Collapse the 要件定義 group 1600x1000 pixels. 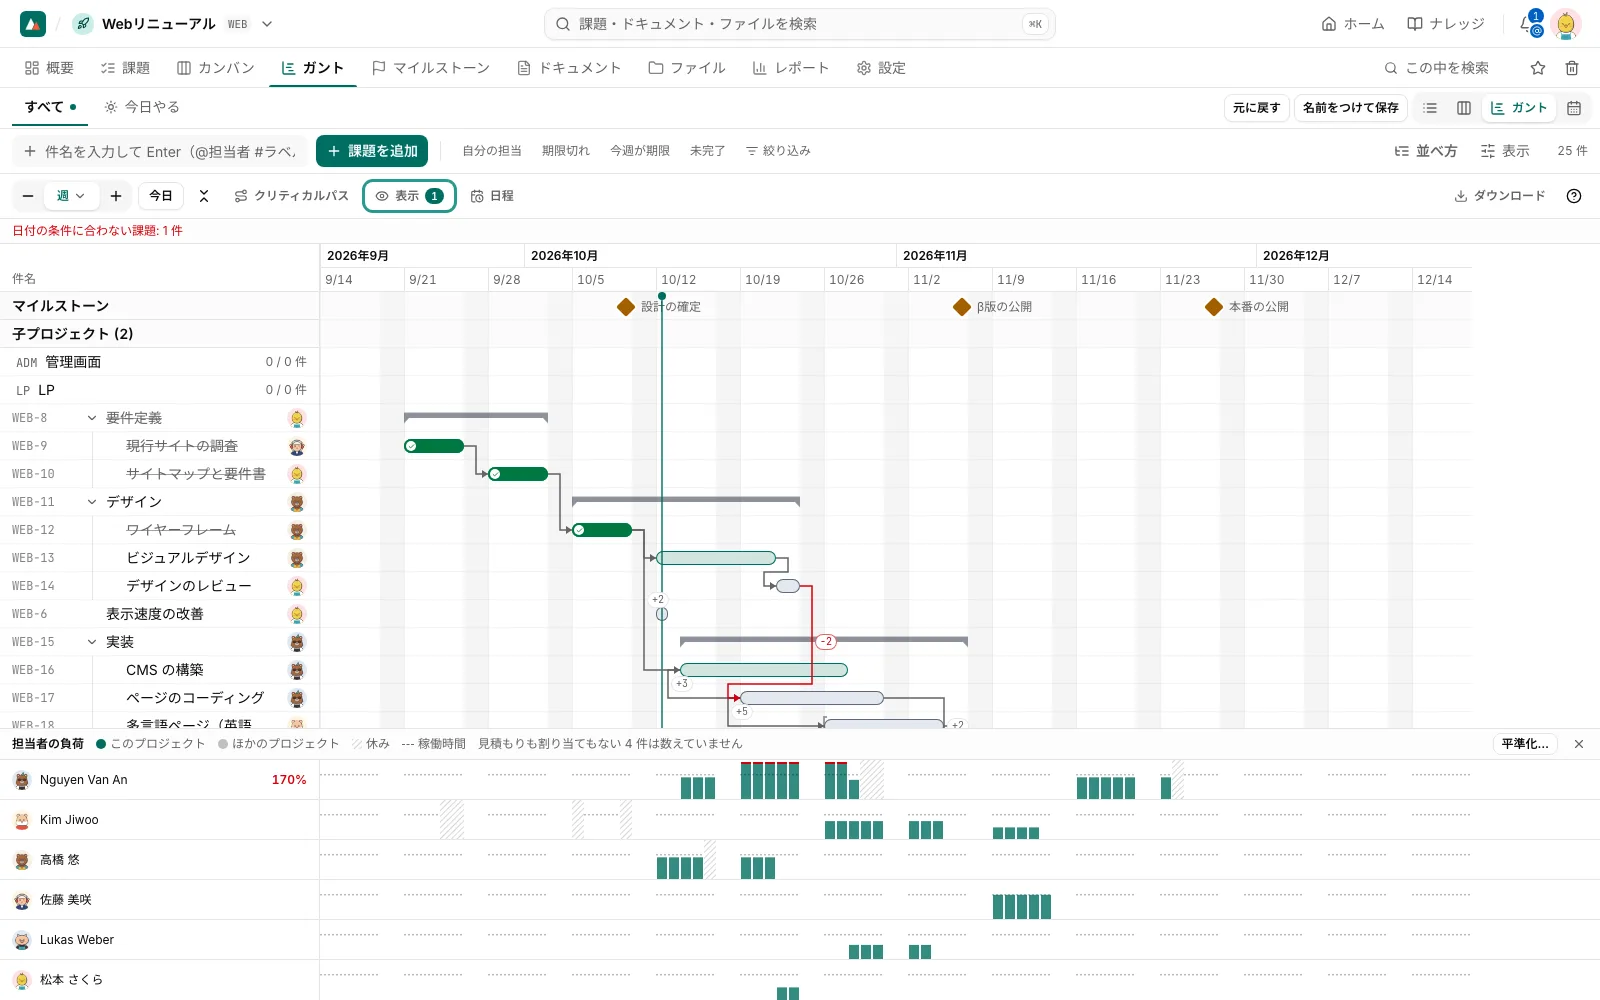pos(92,418)
